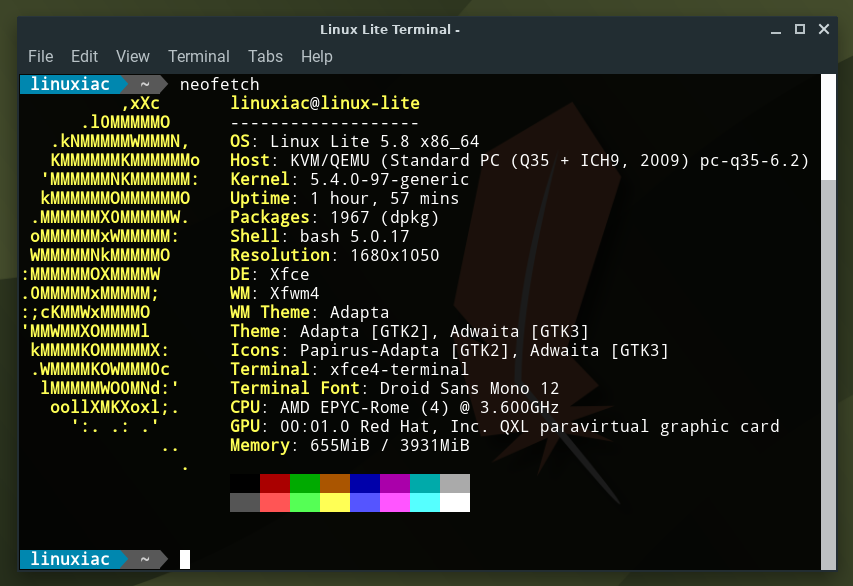Click the dark gray color block

245,502
